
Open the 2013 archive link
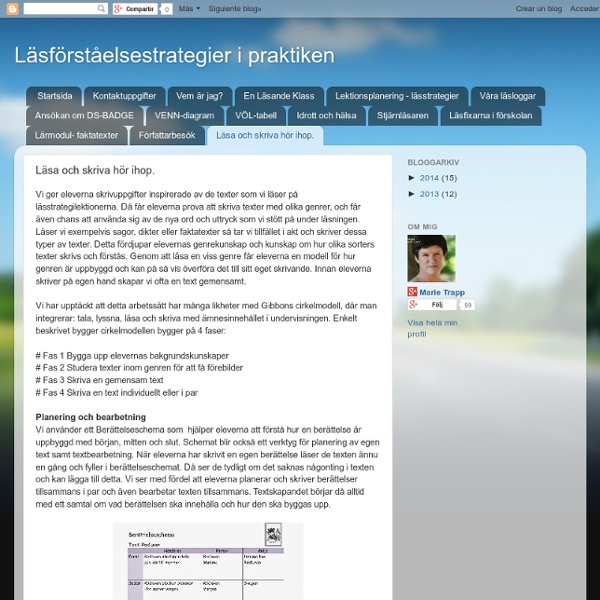[429, 194]
